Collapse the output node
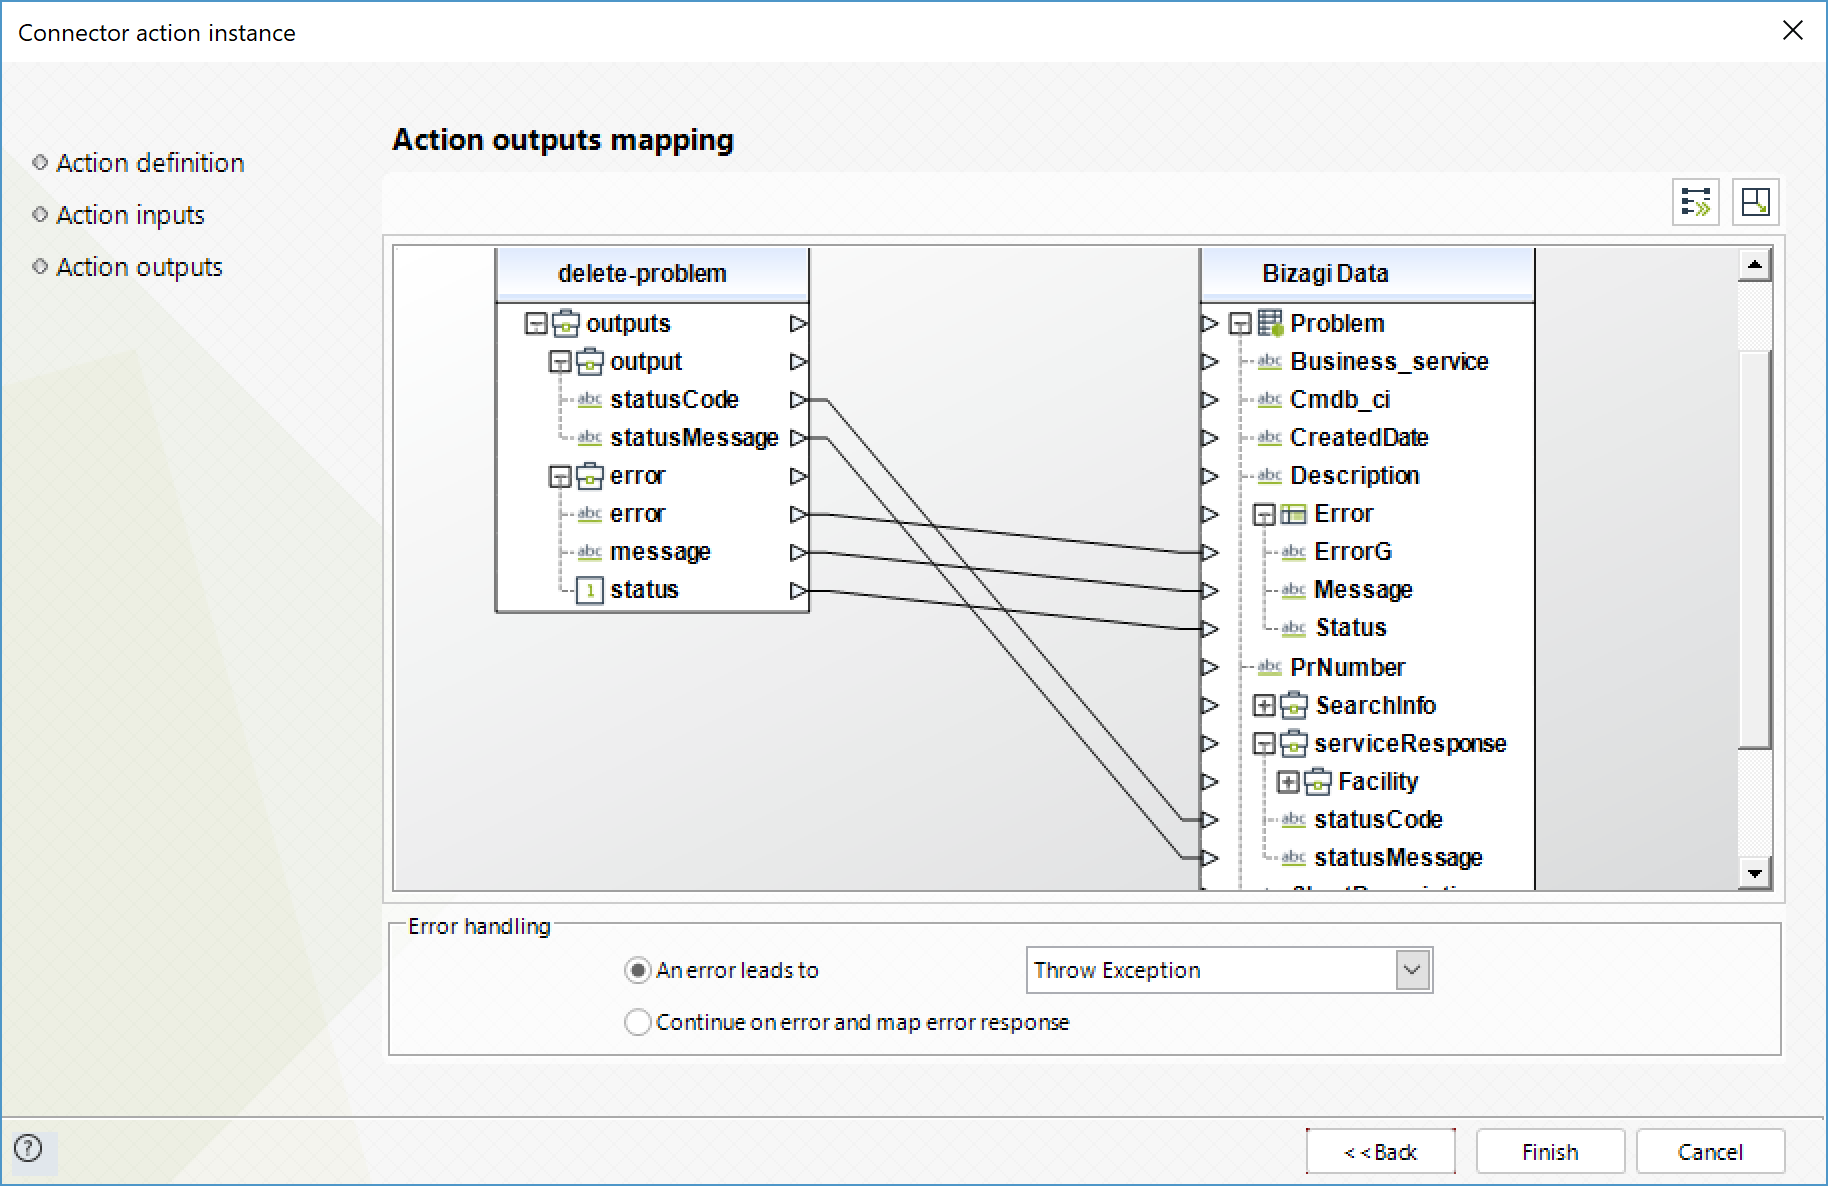 560,361
